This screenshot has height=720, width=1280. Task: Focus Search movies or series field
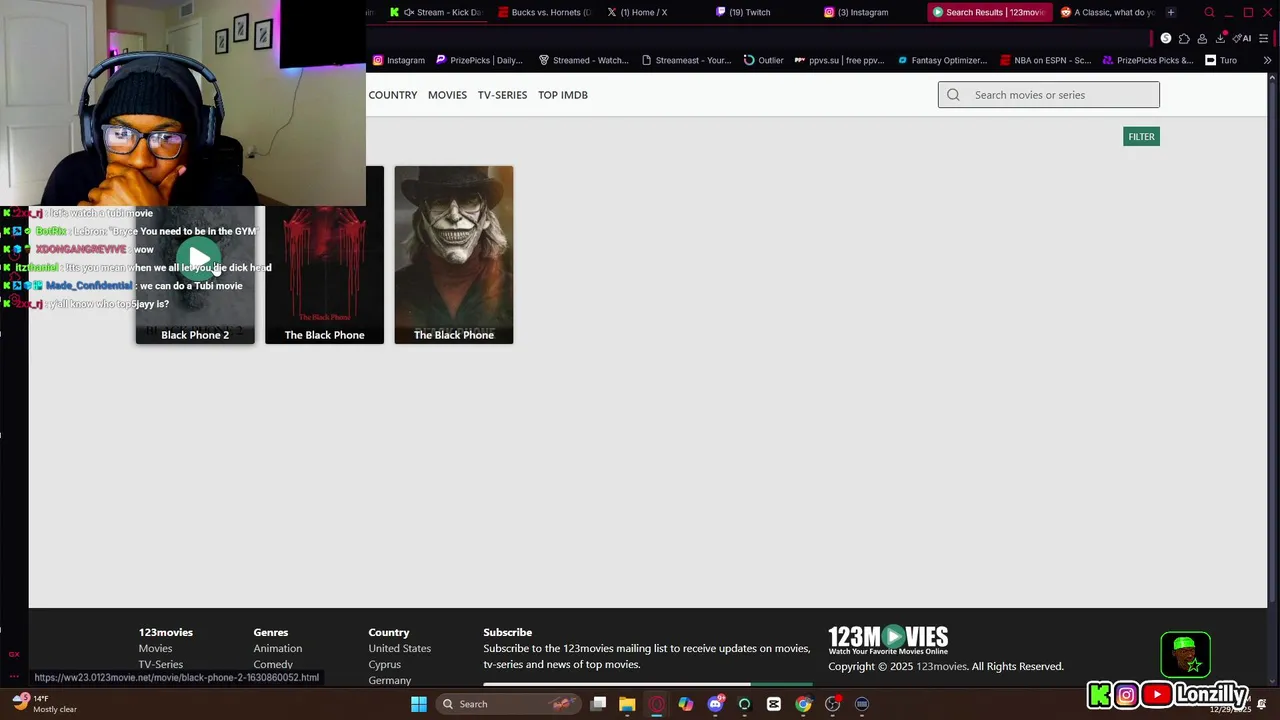[1049, 95]
